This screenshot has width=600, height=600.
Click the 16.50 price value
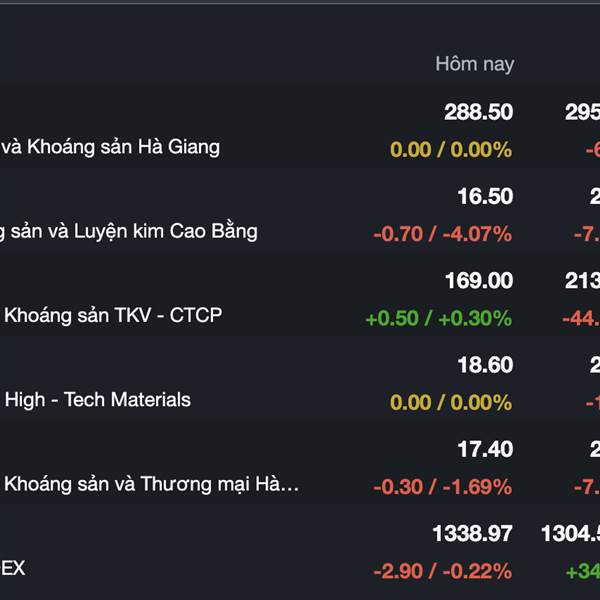(485, 196)
